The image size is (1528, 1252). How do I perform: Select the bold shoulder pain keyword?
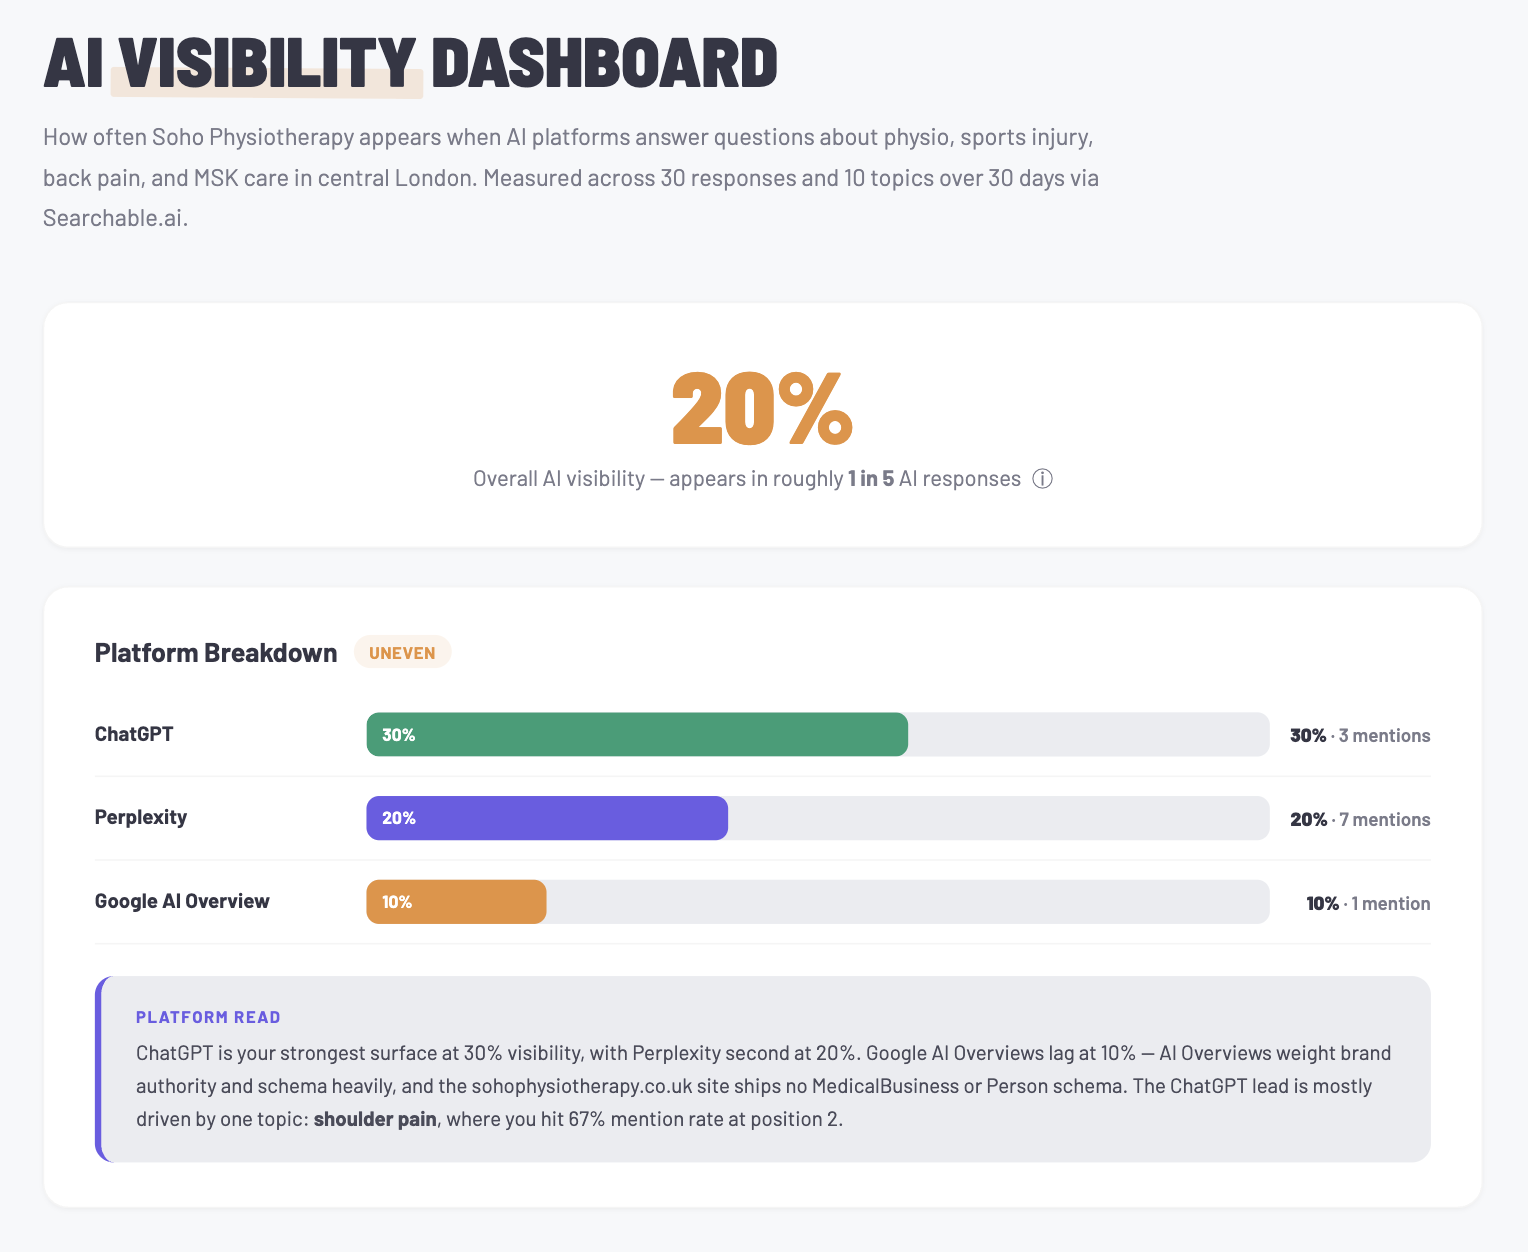click(375, 1119)
